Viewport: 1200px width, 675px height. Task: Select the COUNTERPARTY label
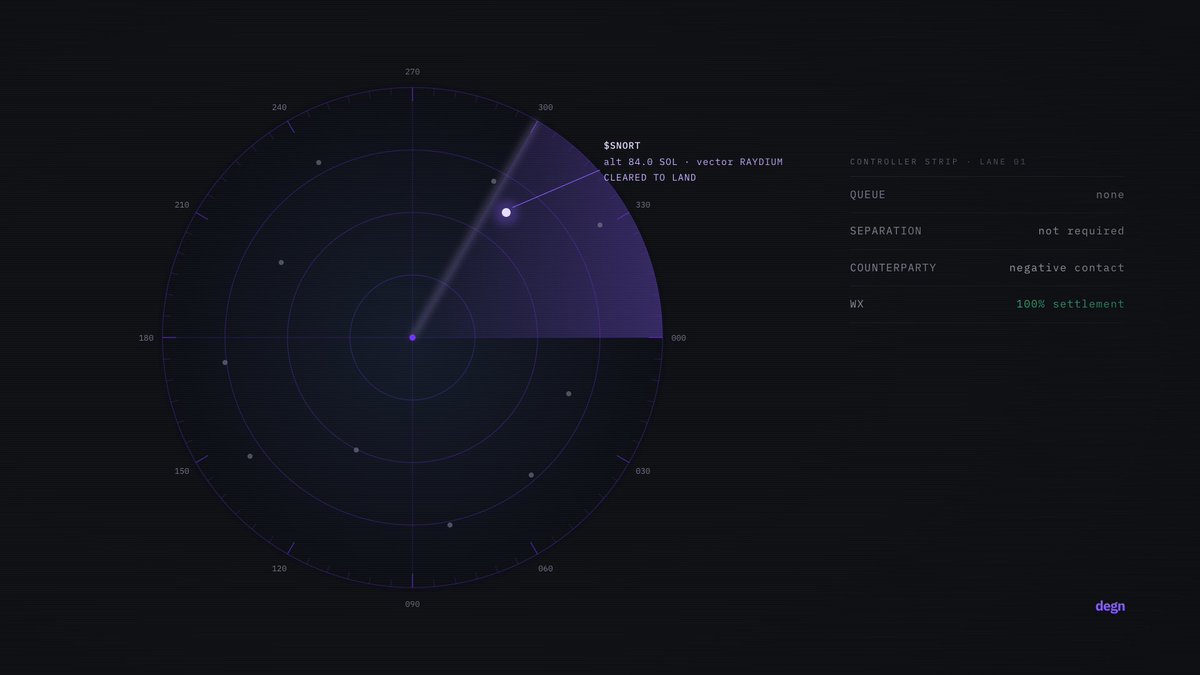[x=893, y=268]
